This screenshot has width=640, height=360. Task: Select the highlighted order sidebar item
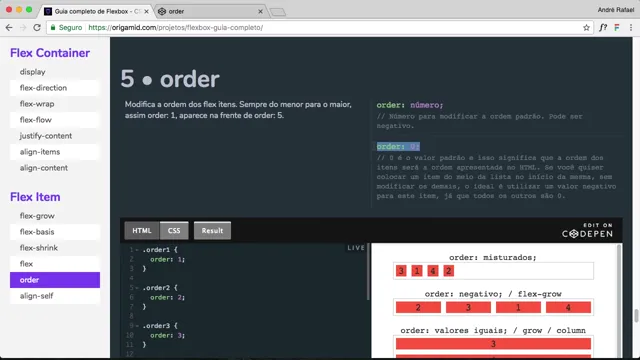55,280
